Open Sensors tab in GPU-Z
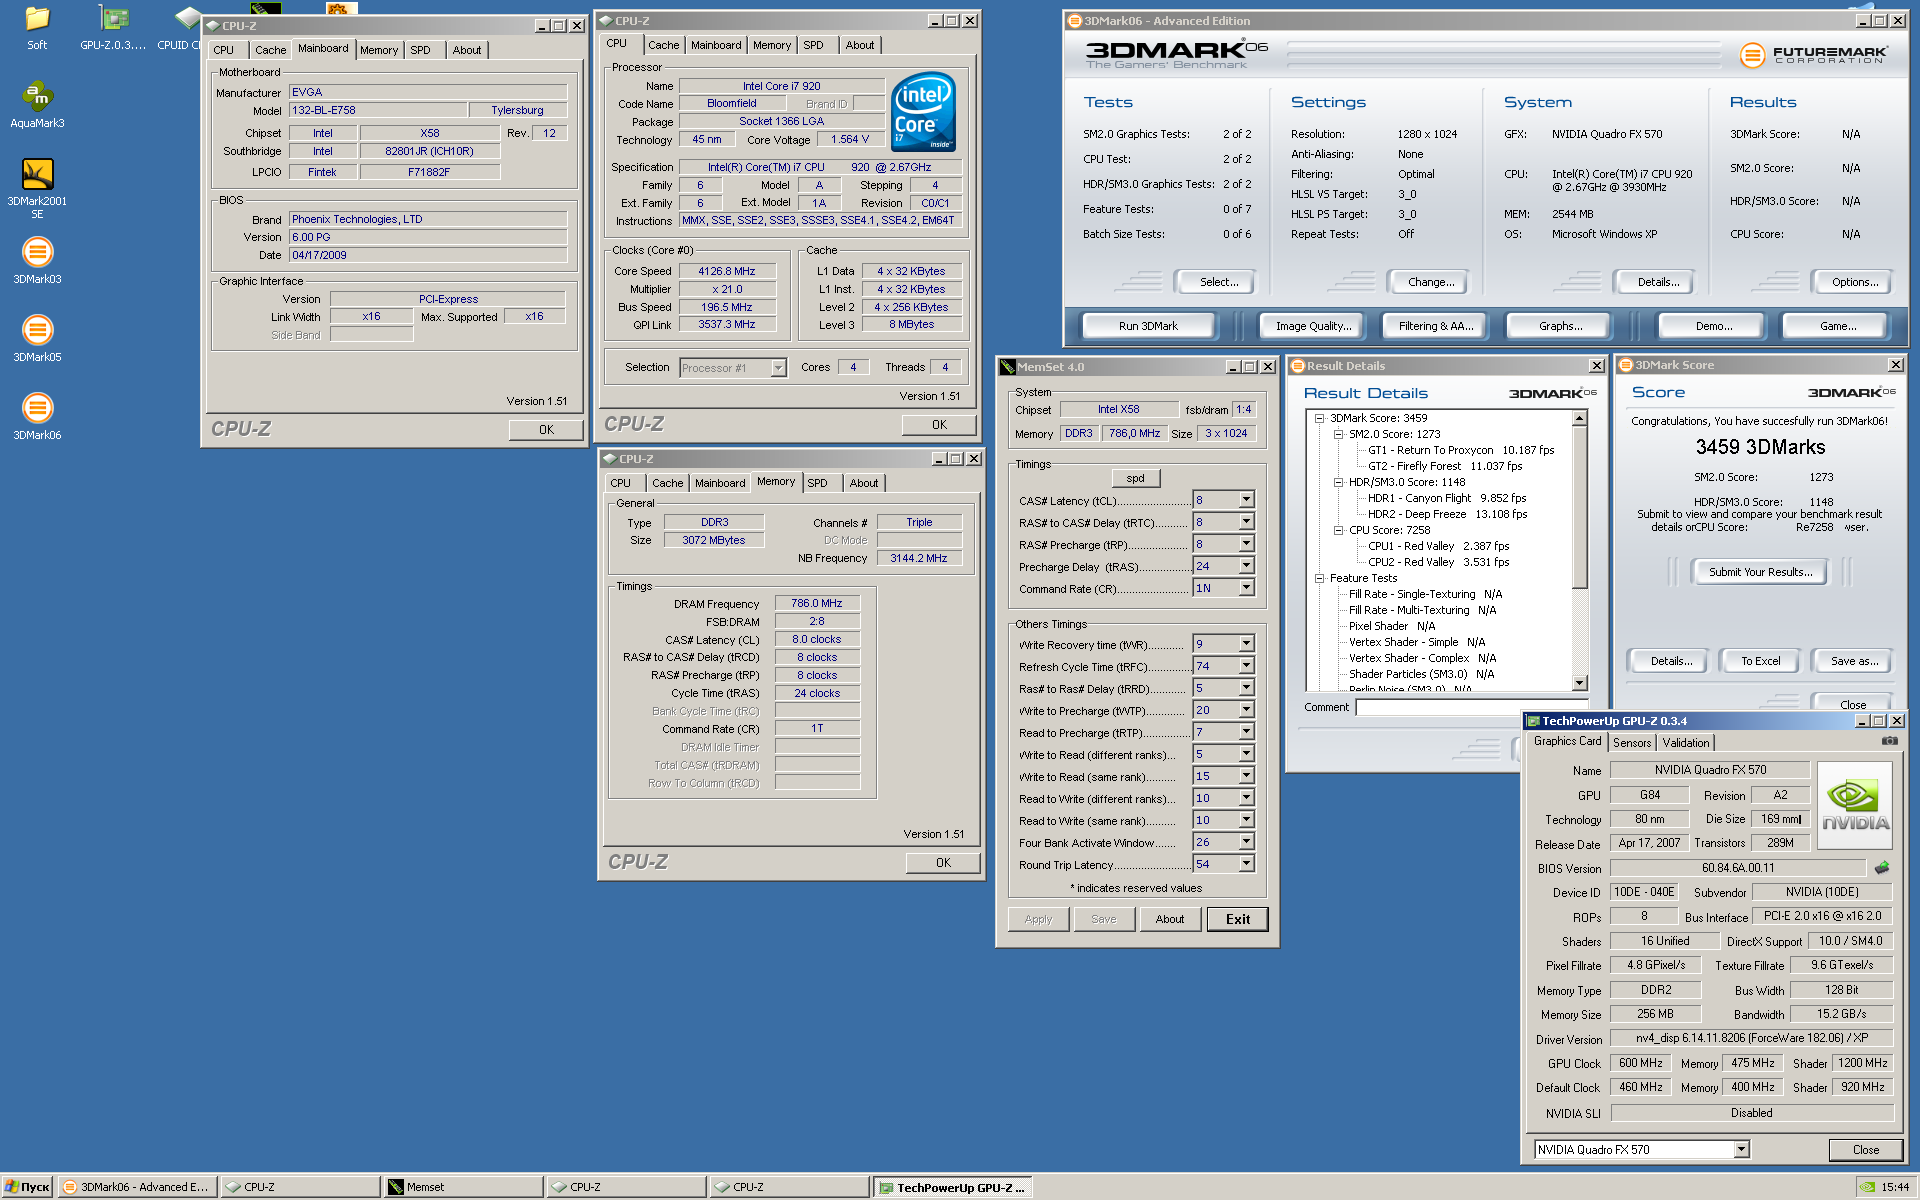This screenshot has height=1200, width=1920. click(x=1632, y=743)
